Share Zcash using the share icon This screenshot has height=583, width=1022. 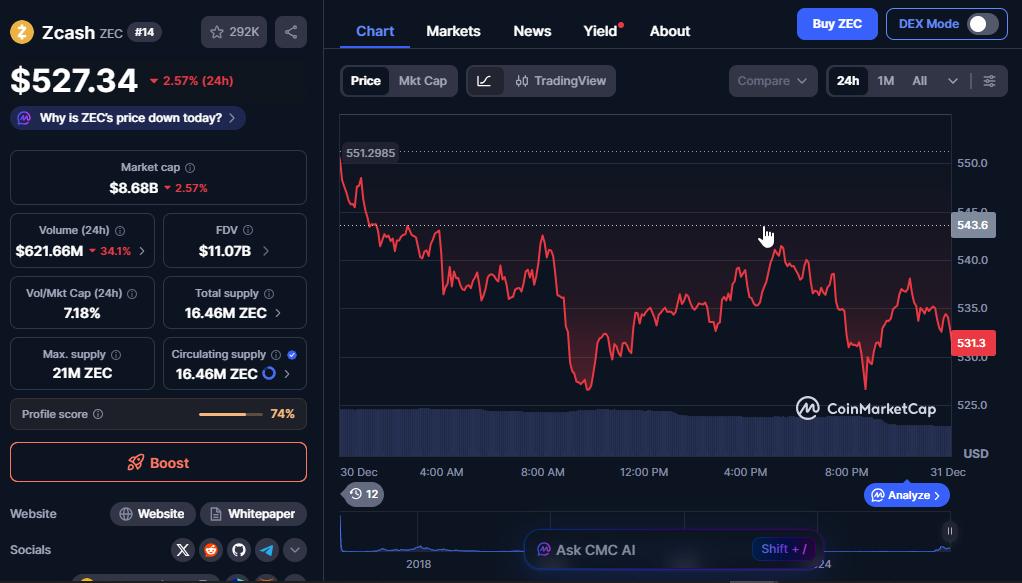pyautogui.click(x=290, y=33)
